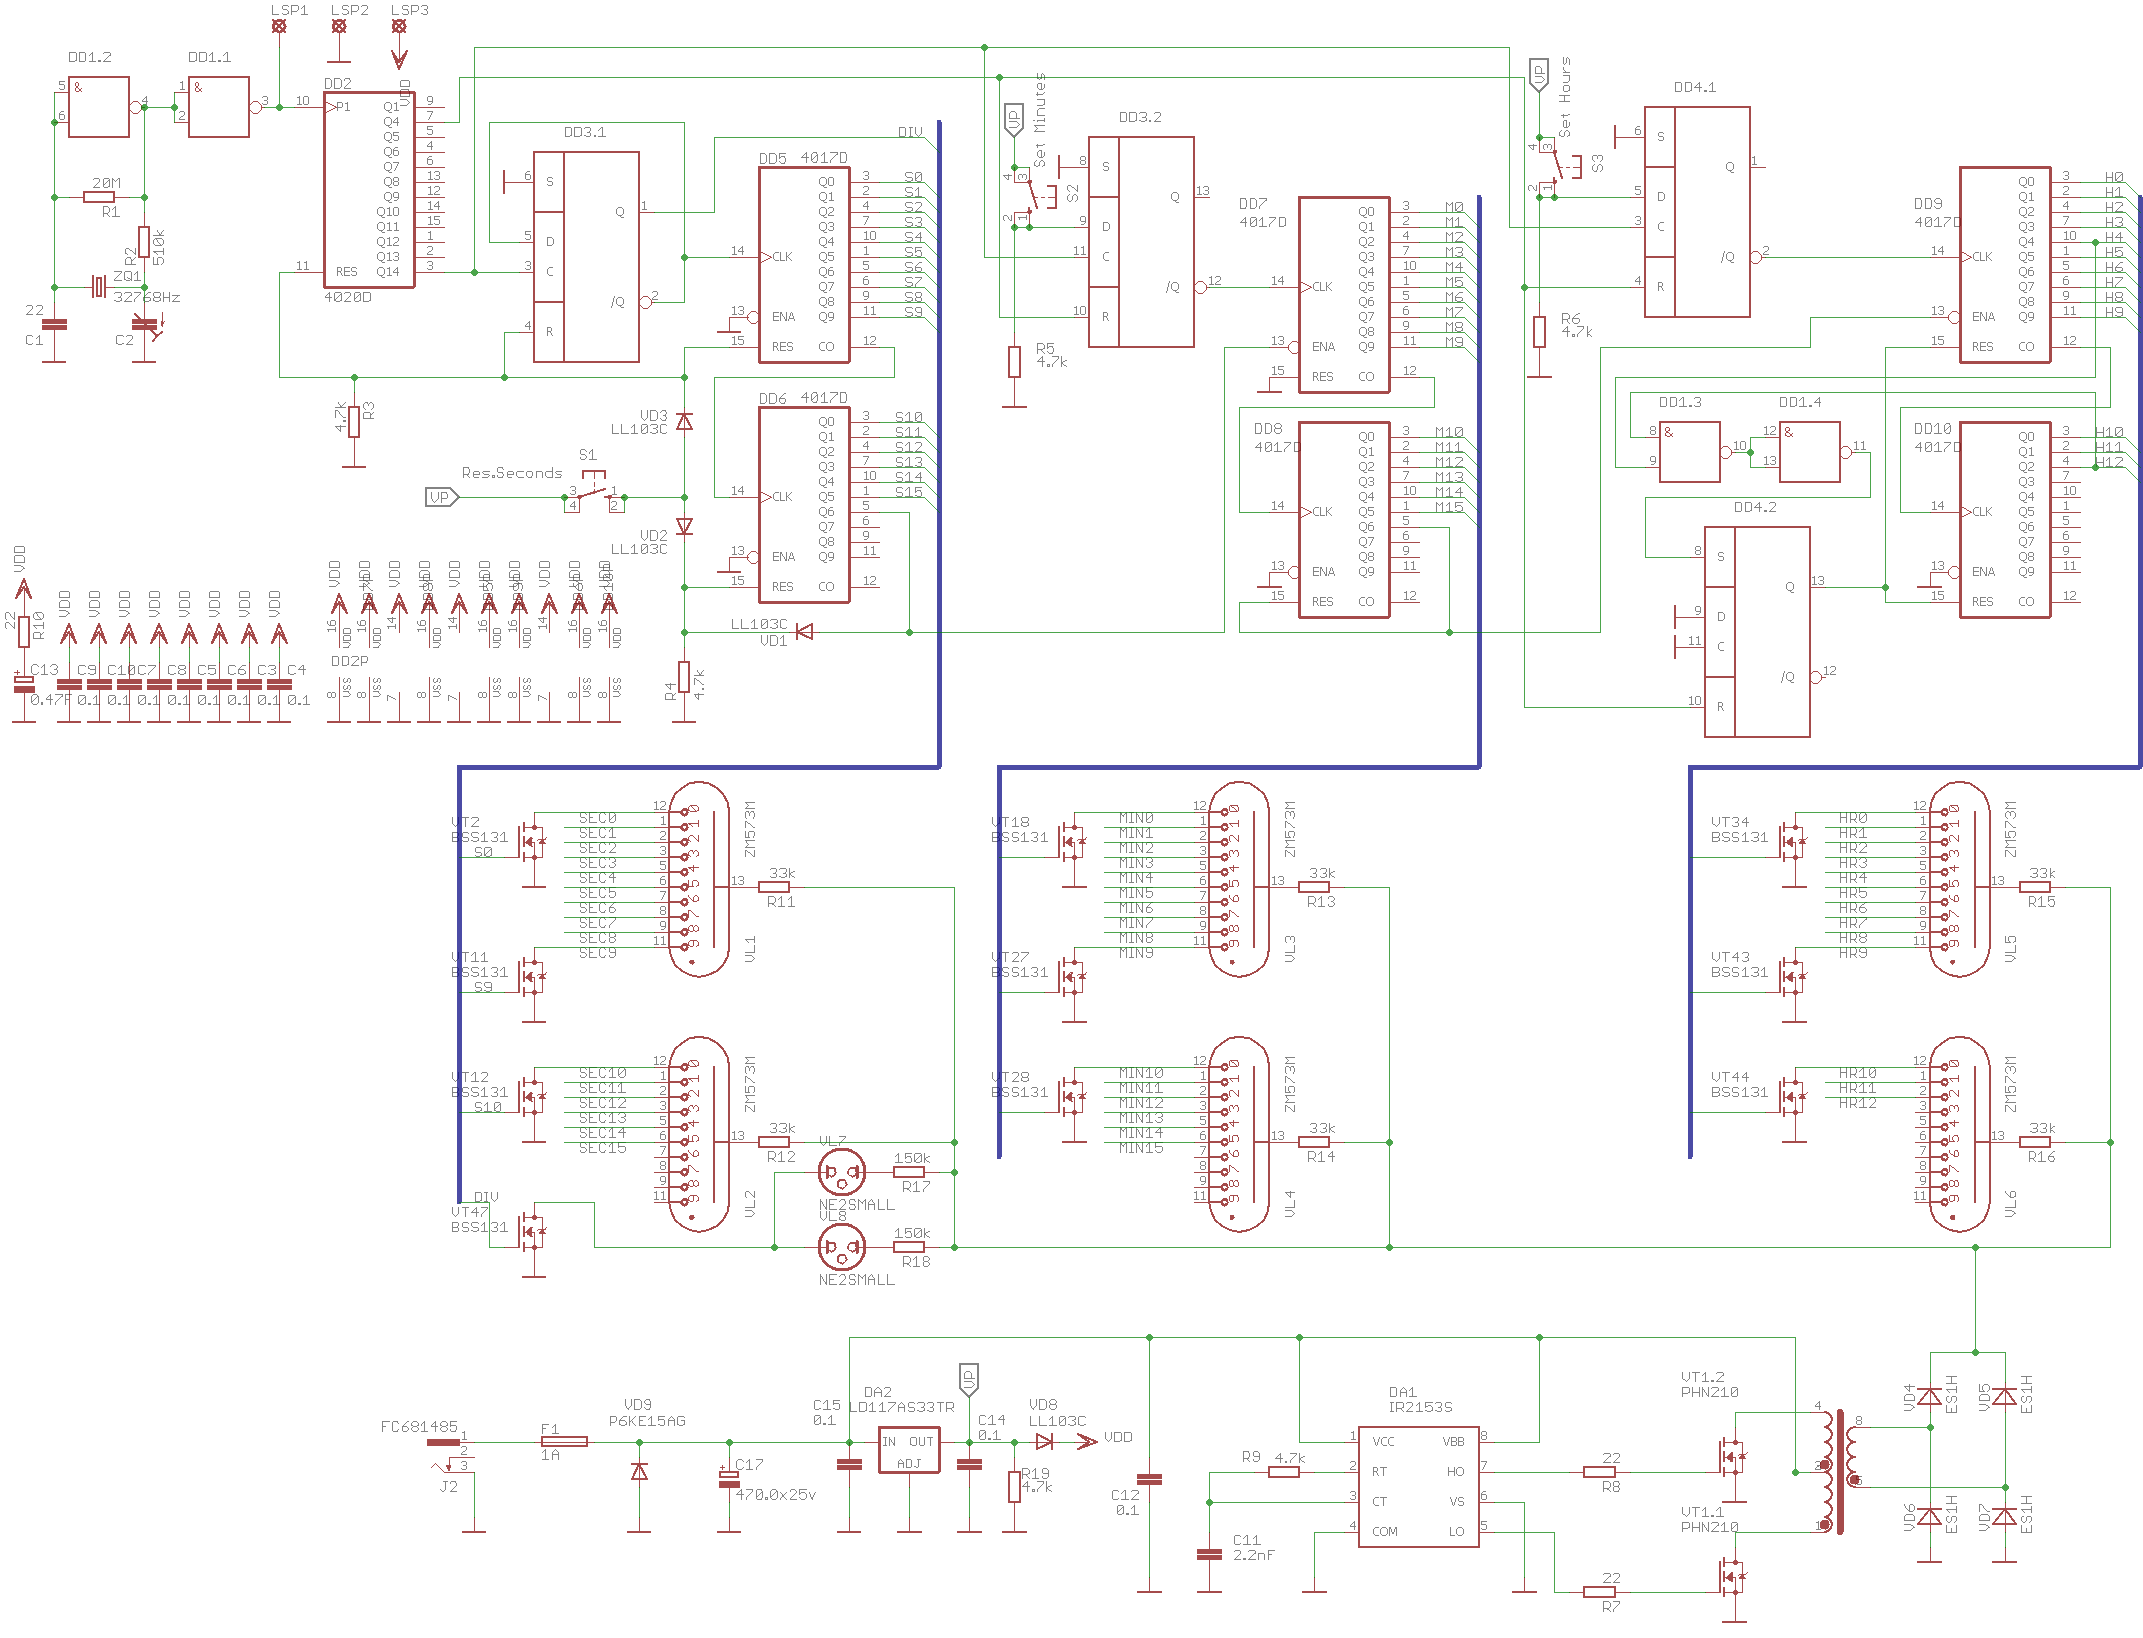Select the R10 22 ohm resistor
The image size is (2143, 1638).
(x=24, y=632)
